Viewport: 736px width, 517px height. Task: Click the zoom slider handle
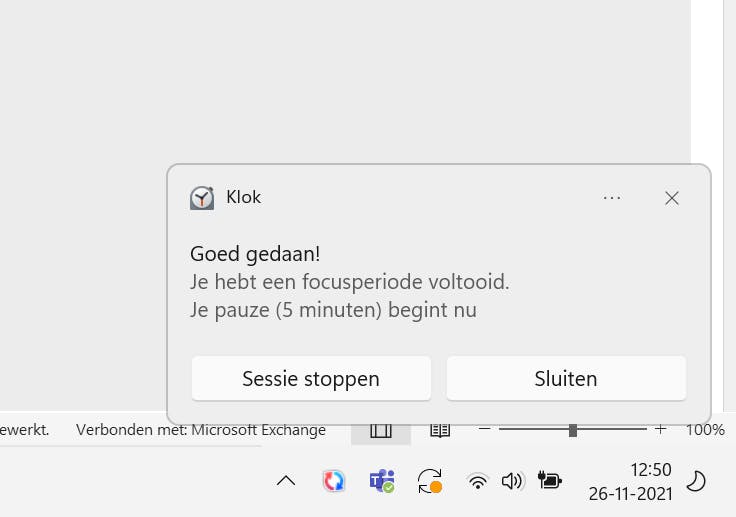[572, 430]
